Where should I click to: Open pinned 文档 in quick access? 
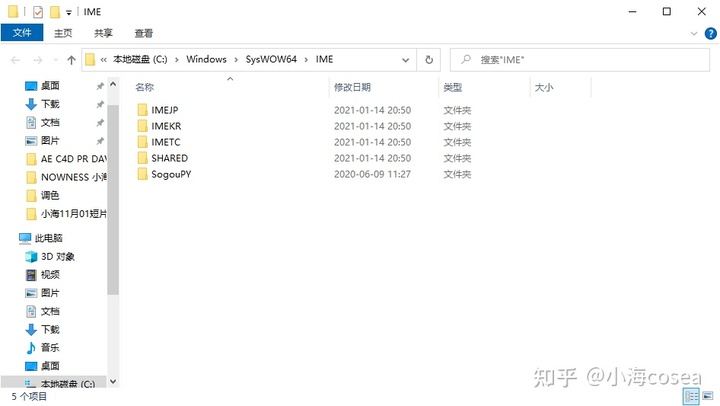click(42, 122)
